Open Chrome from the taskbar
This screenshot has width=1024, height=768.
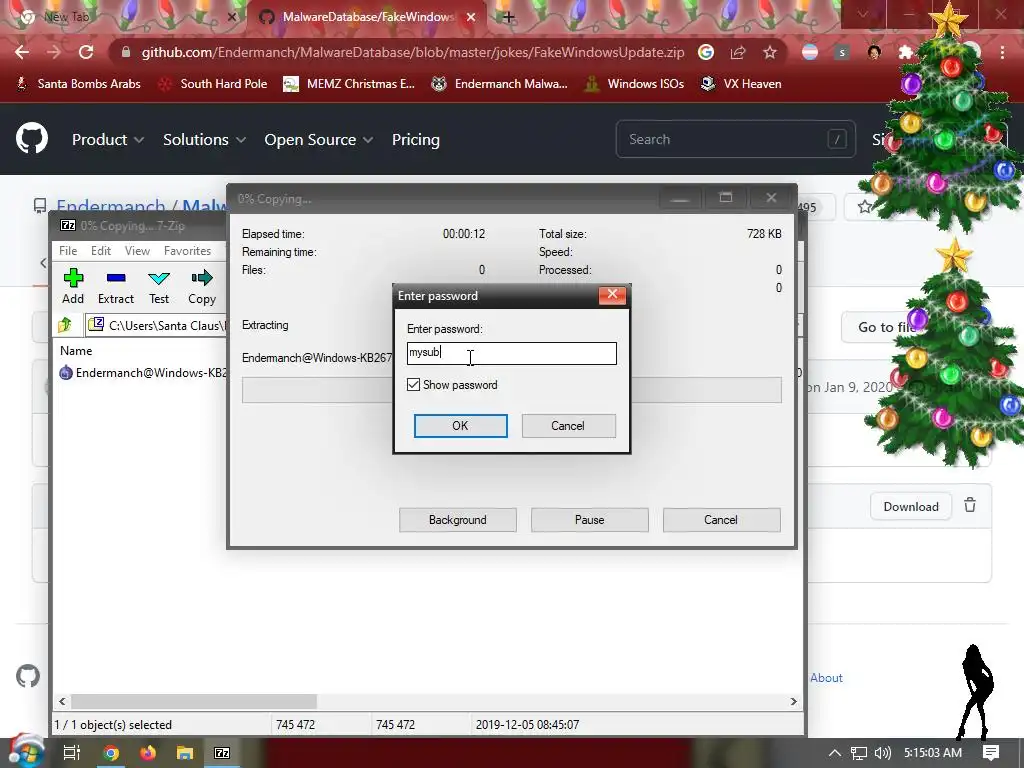tap(111, 753)
